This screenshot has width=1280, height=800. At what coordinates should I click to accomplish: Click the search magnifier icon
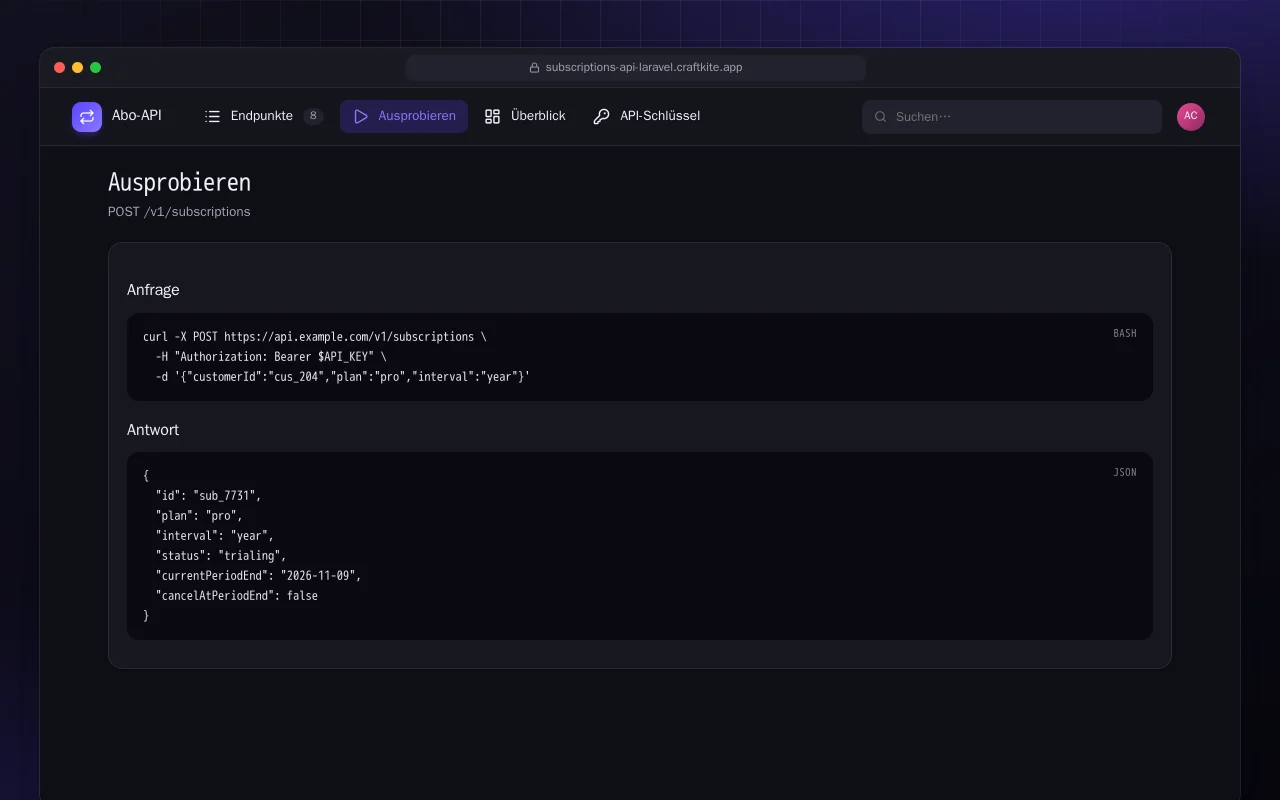click(x=881, y=117)
